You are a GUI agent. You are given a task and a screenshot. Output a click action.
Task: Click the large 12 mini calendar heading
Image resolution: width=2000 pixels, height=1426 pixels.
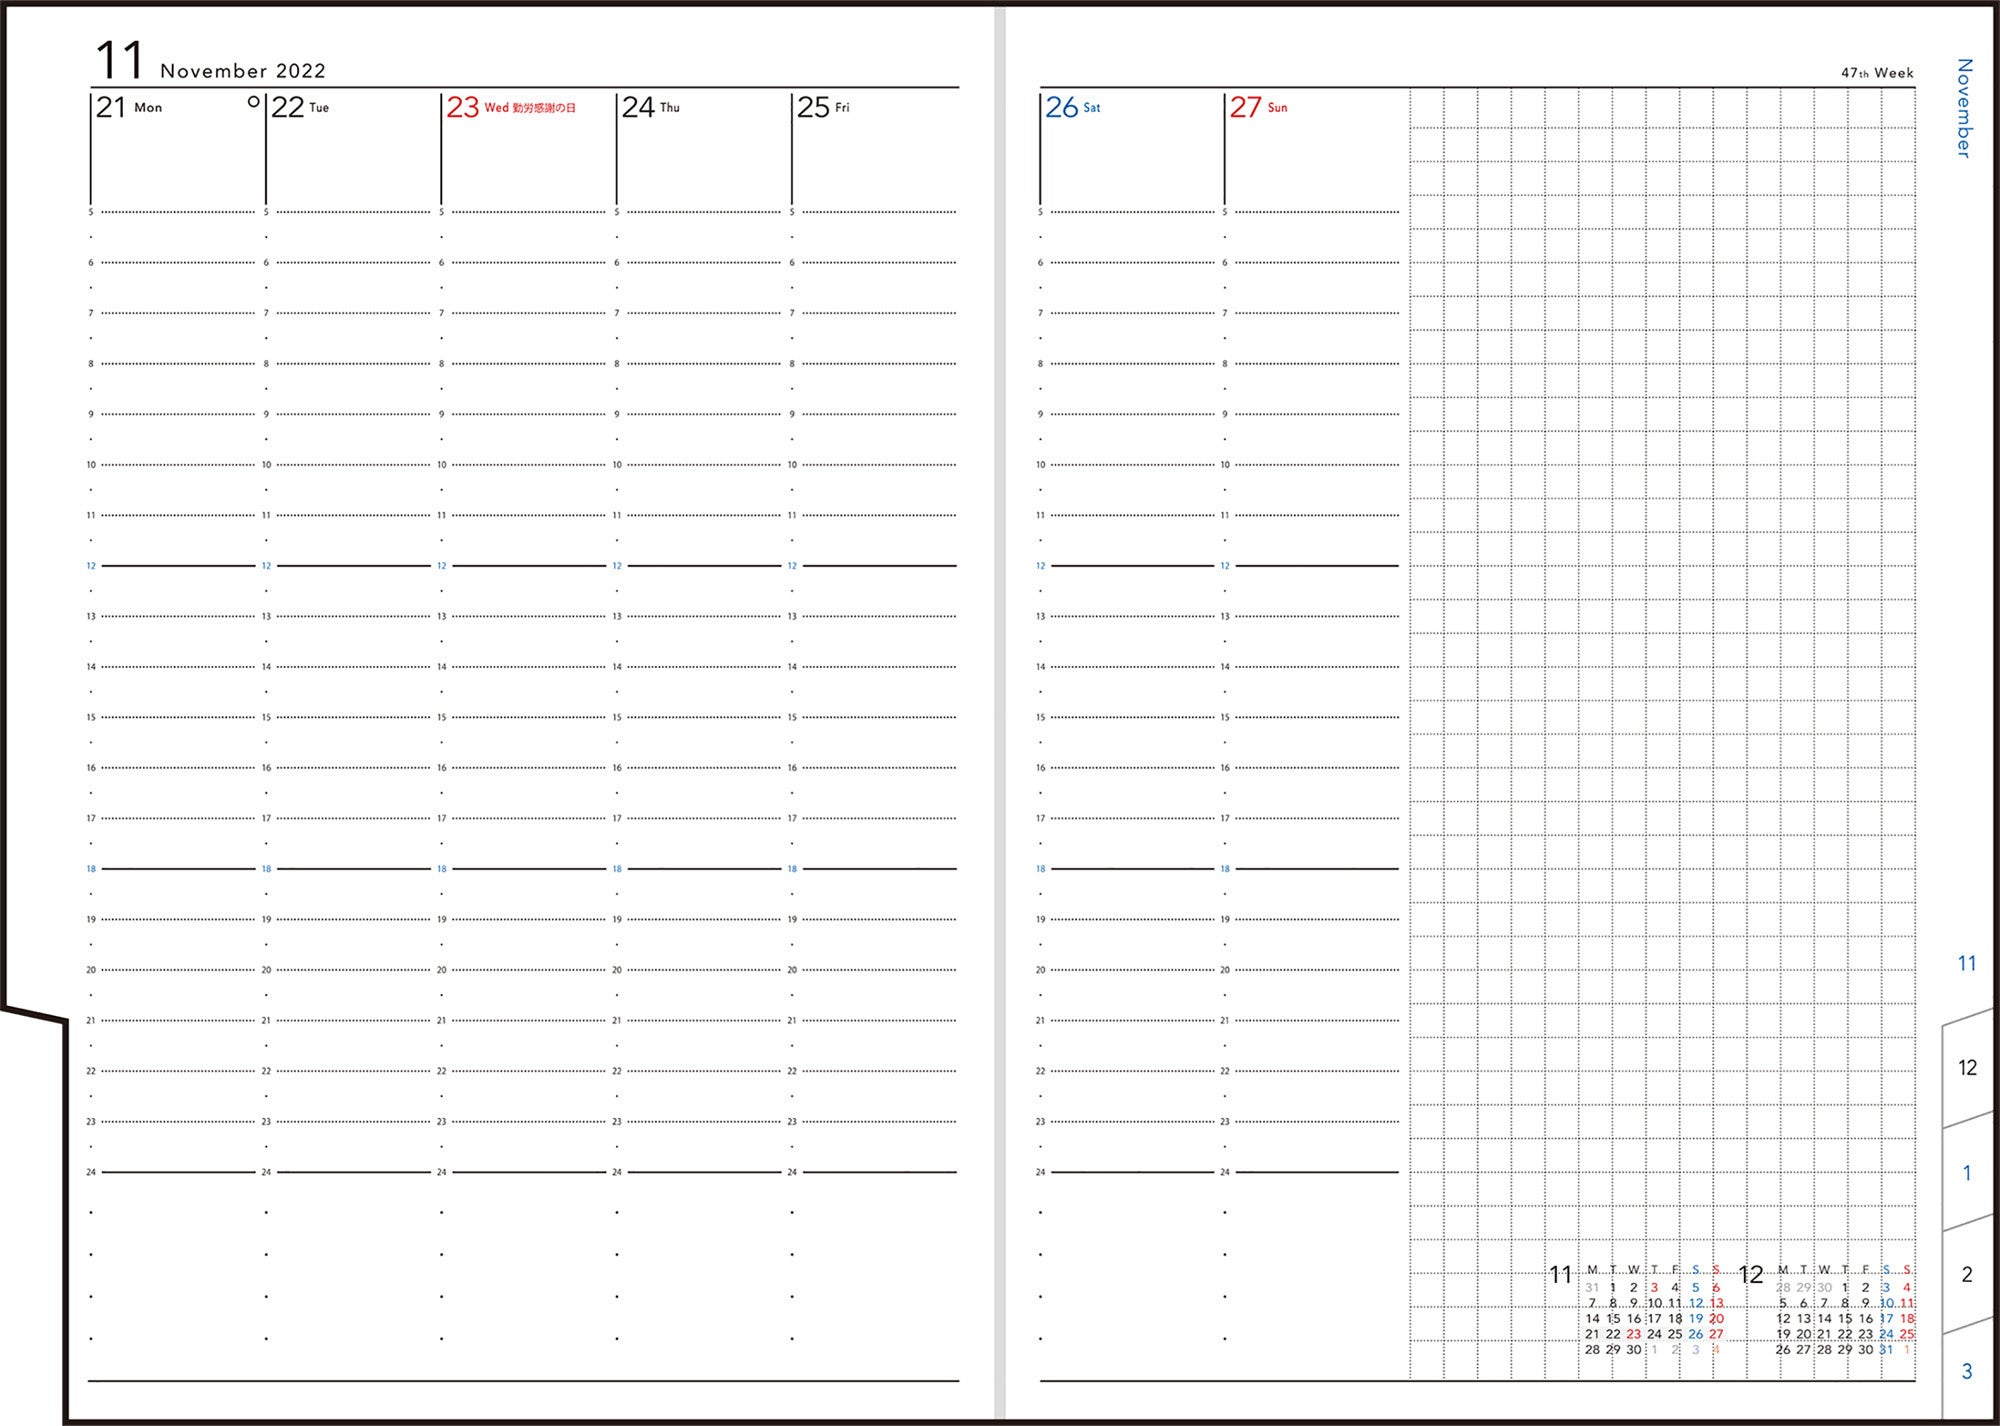pyautogui.click(x=1751, y=1275)
